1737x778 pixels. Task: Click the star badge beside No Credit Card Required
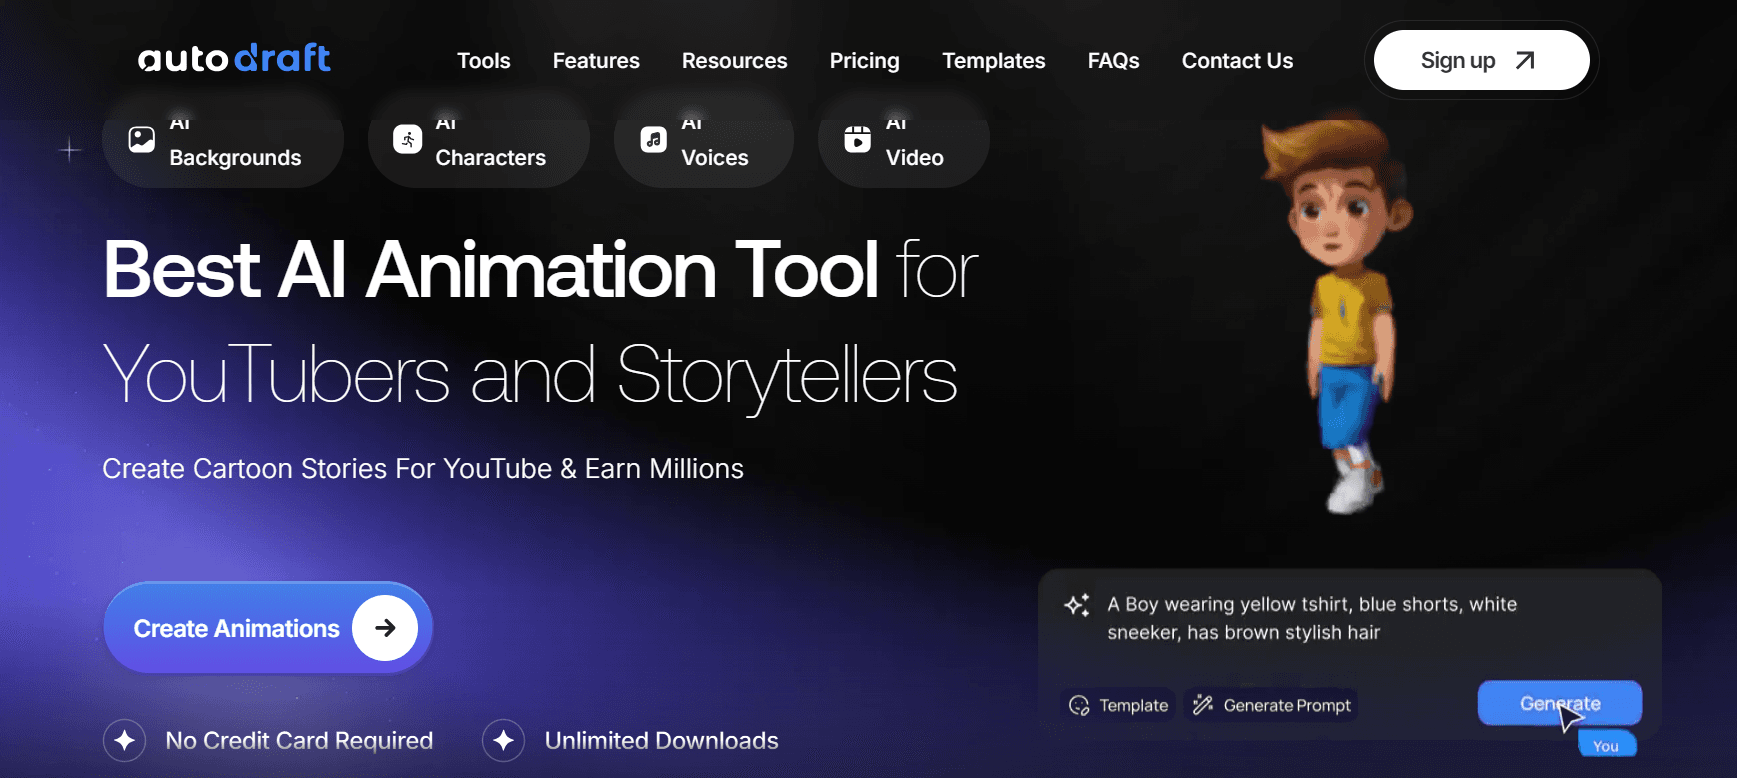click(125, 741)
